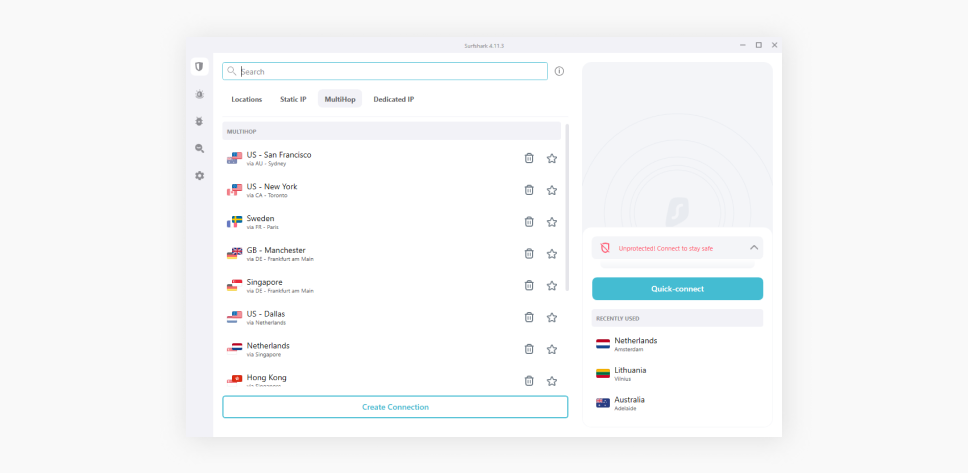
Task: Click the Australia flag in Recently Used
Action: tap(603, 403)
